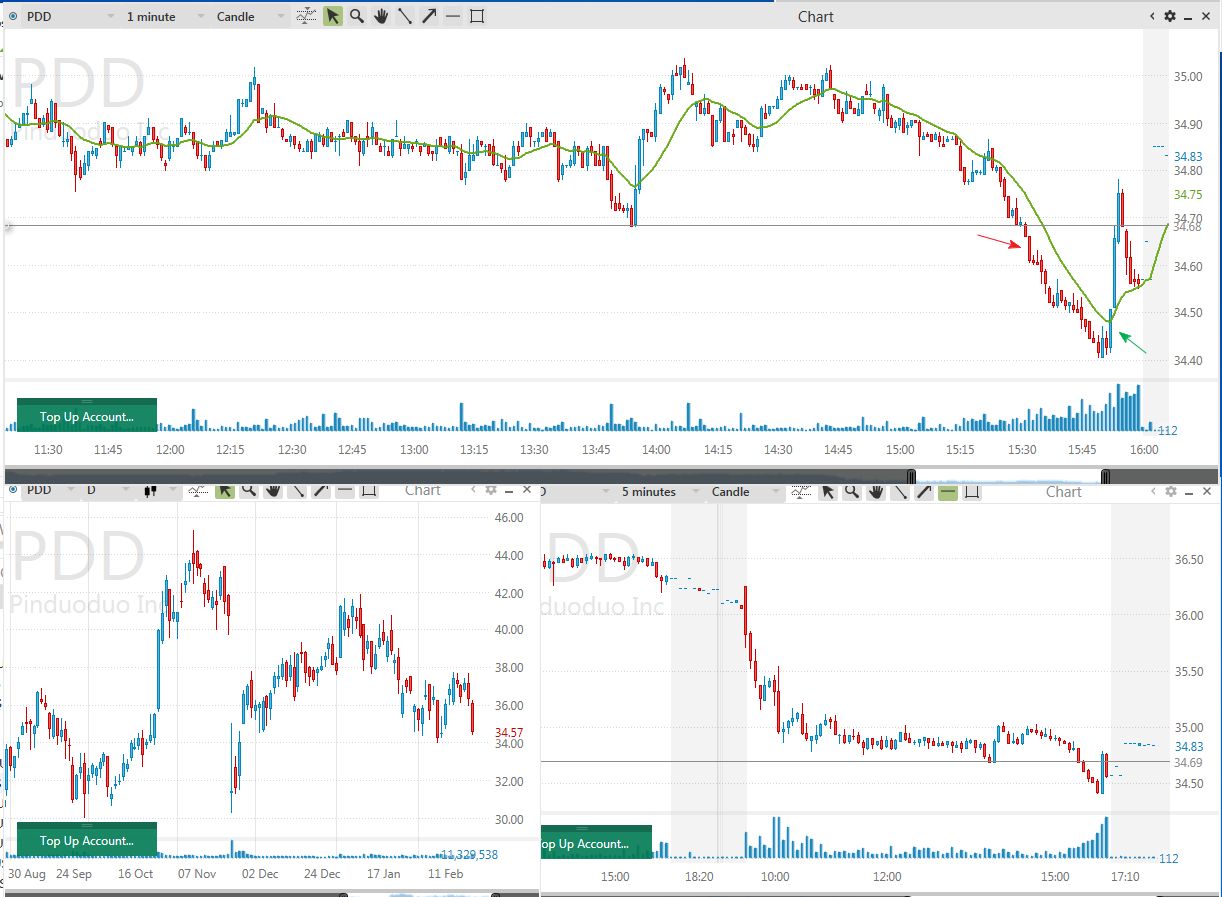Open settings gear in 5 minutes chart
The height and width of the screenshot is (897, 1222).
[1170, 491]
